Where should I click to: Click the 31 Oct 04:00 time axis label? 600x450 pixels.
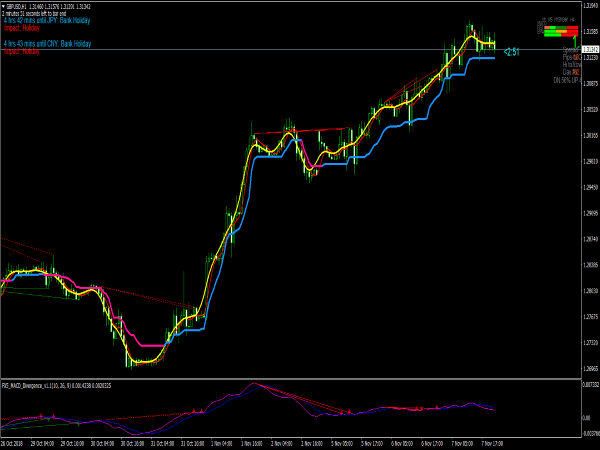pyautogui.click(x=162, y=444)
